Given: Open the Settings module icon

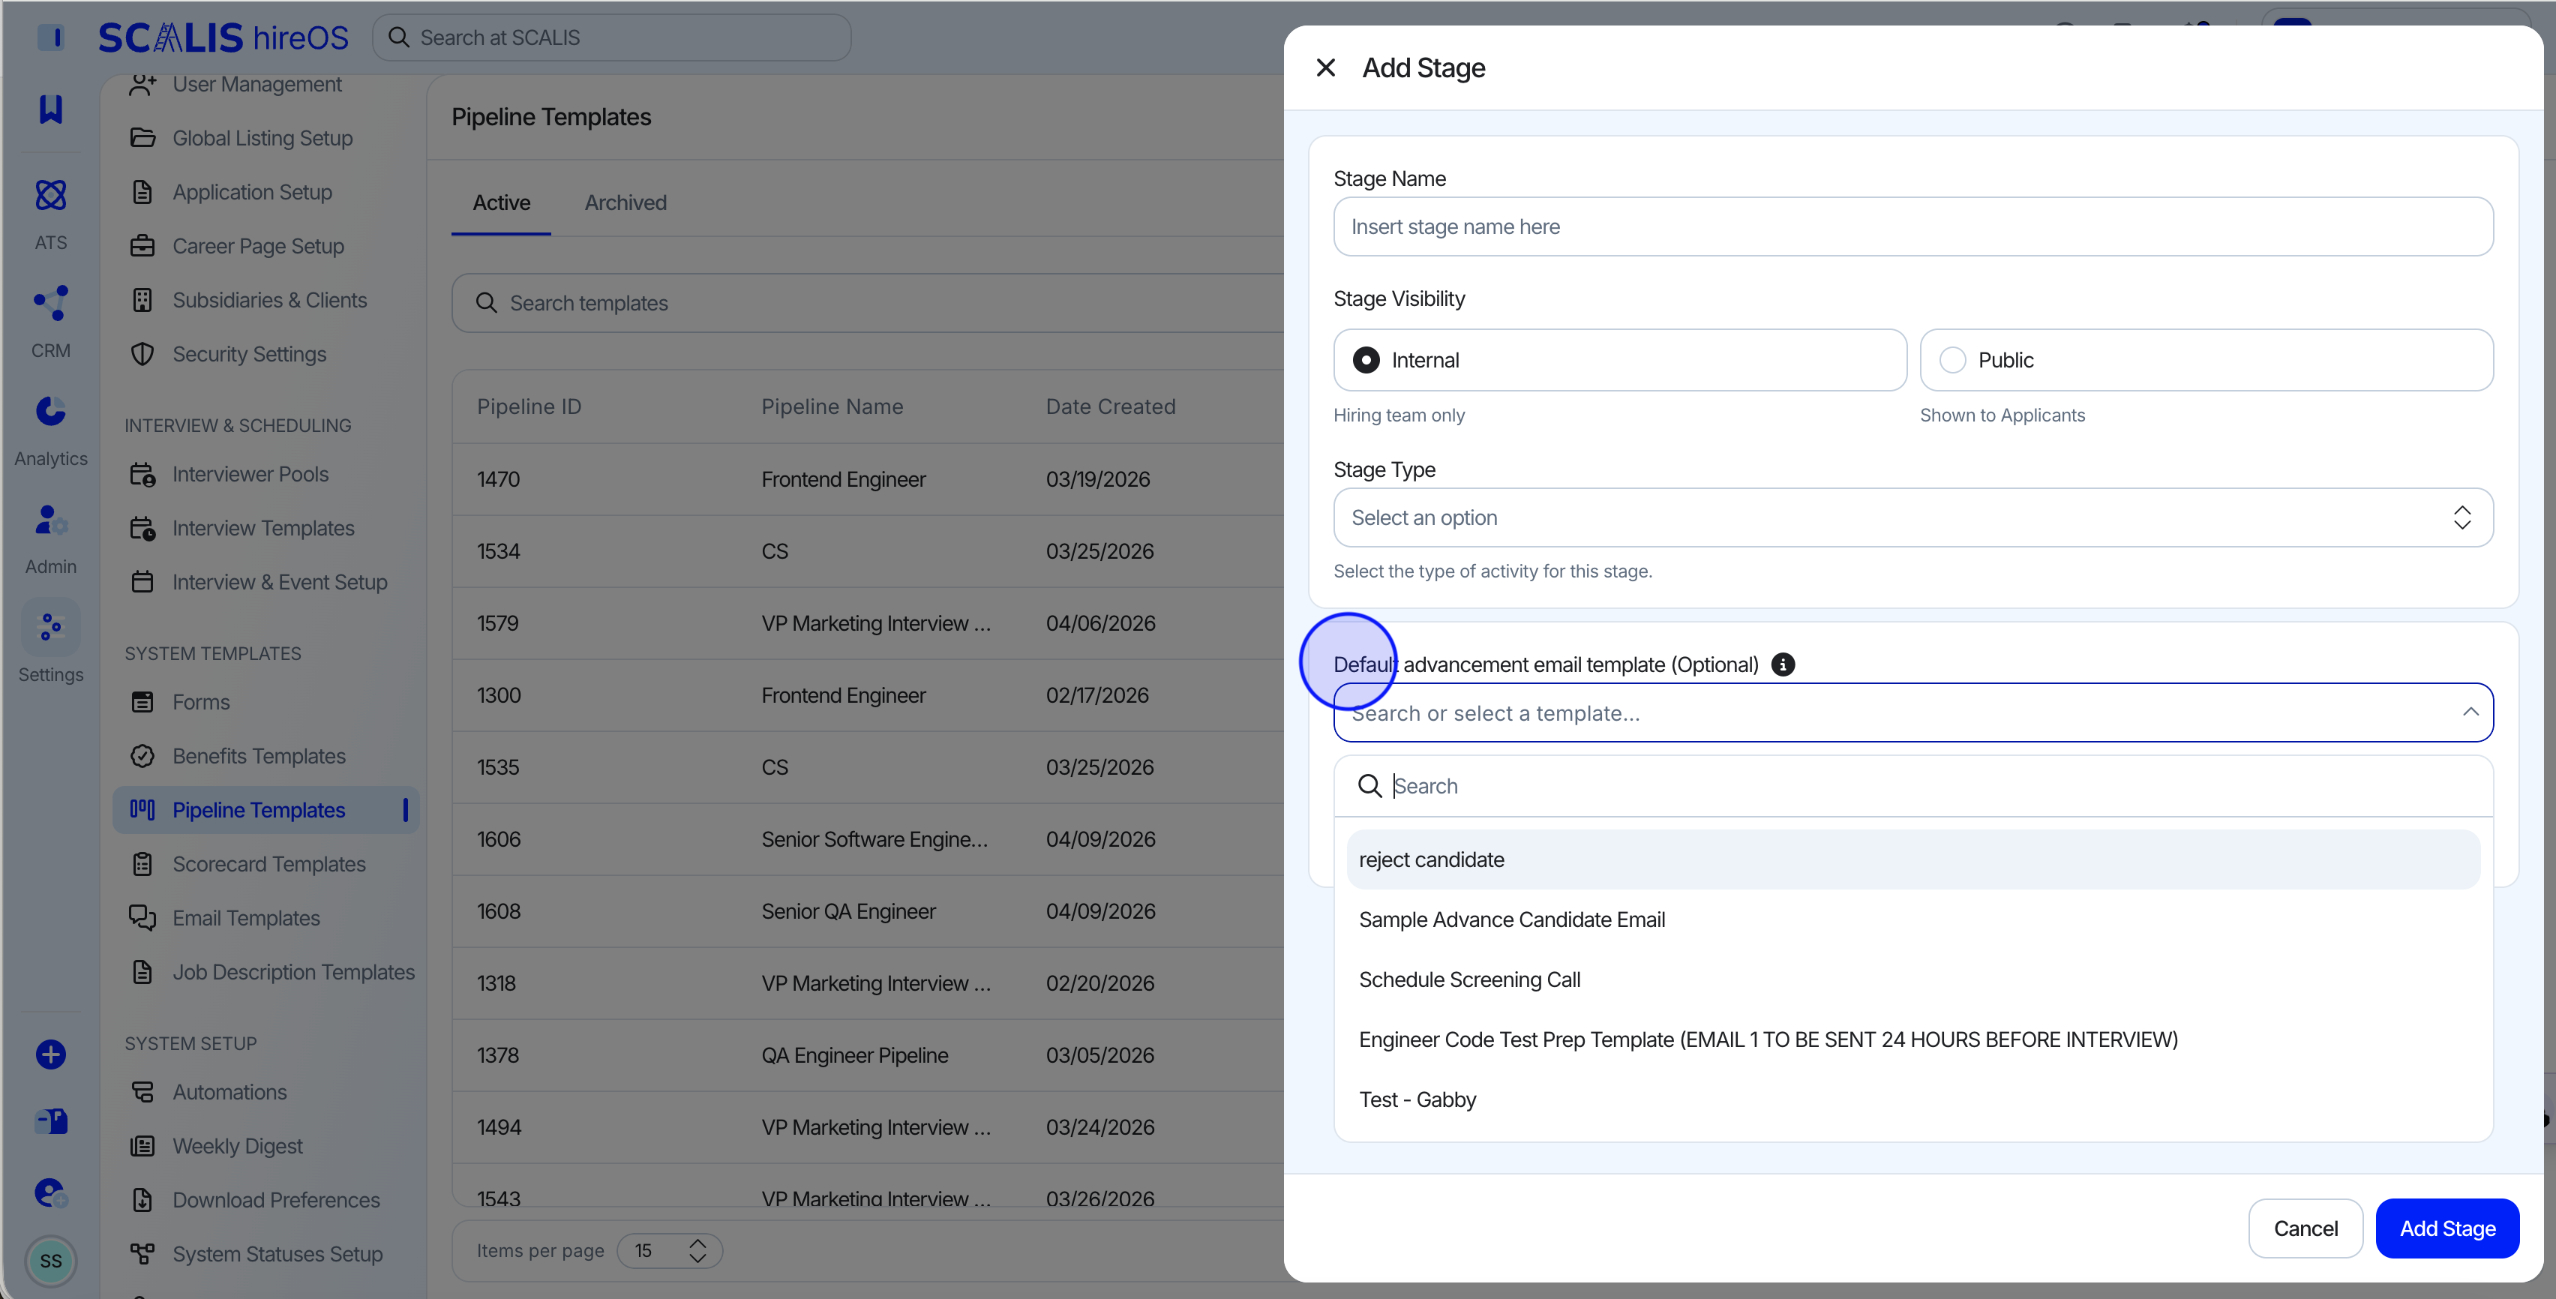Looking at the screenshot, I should [51, 627].
